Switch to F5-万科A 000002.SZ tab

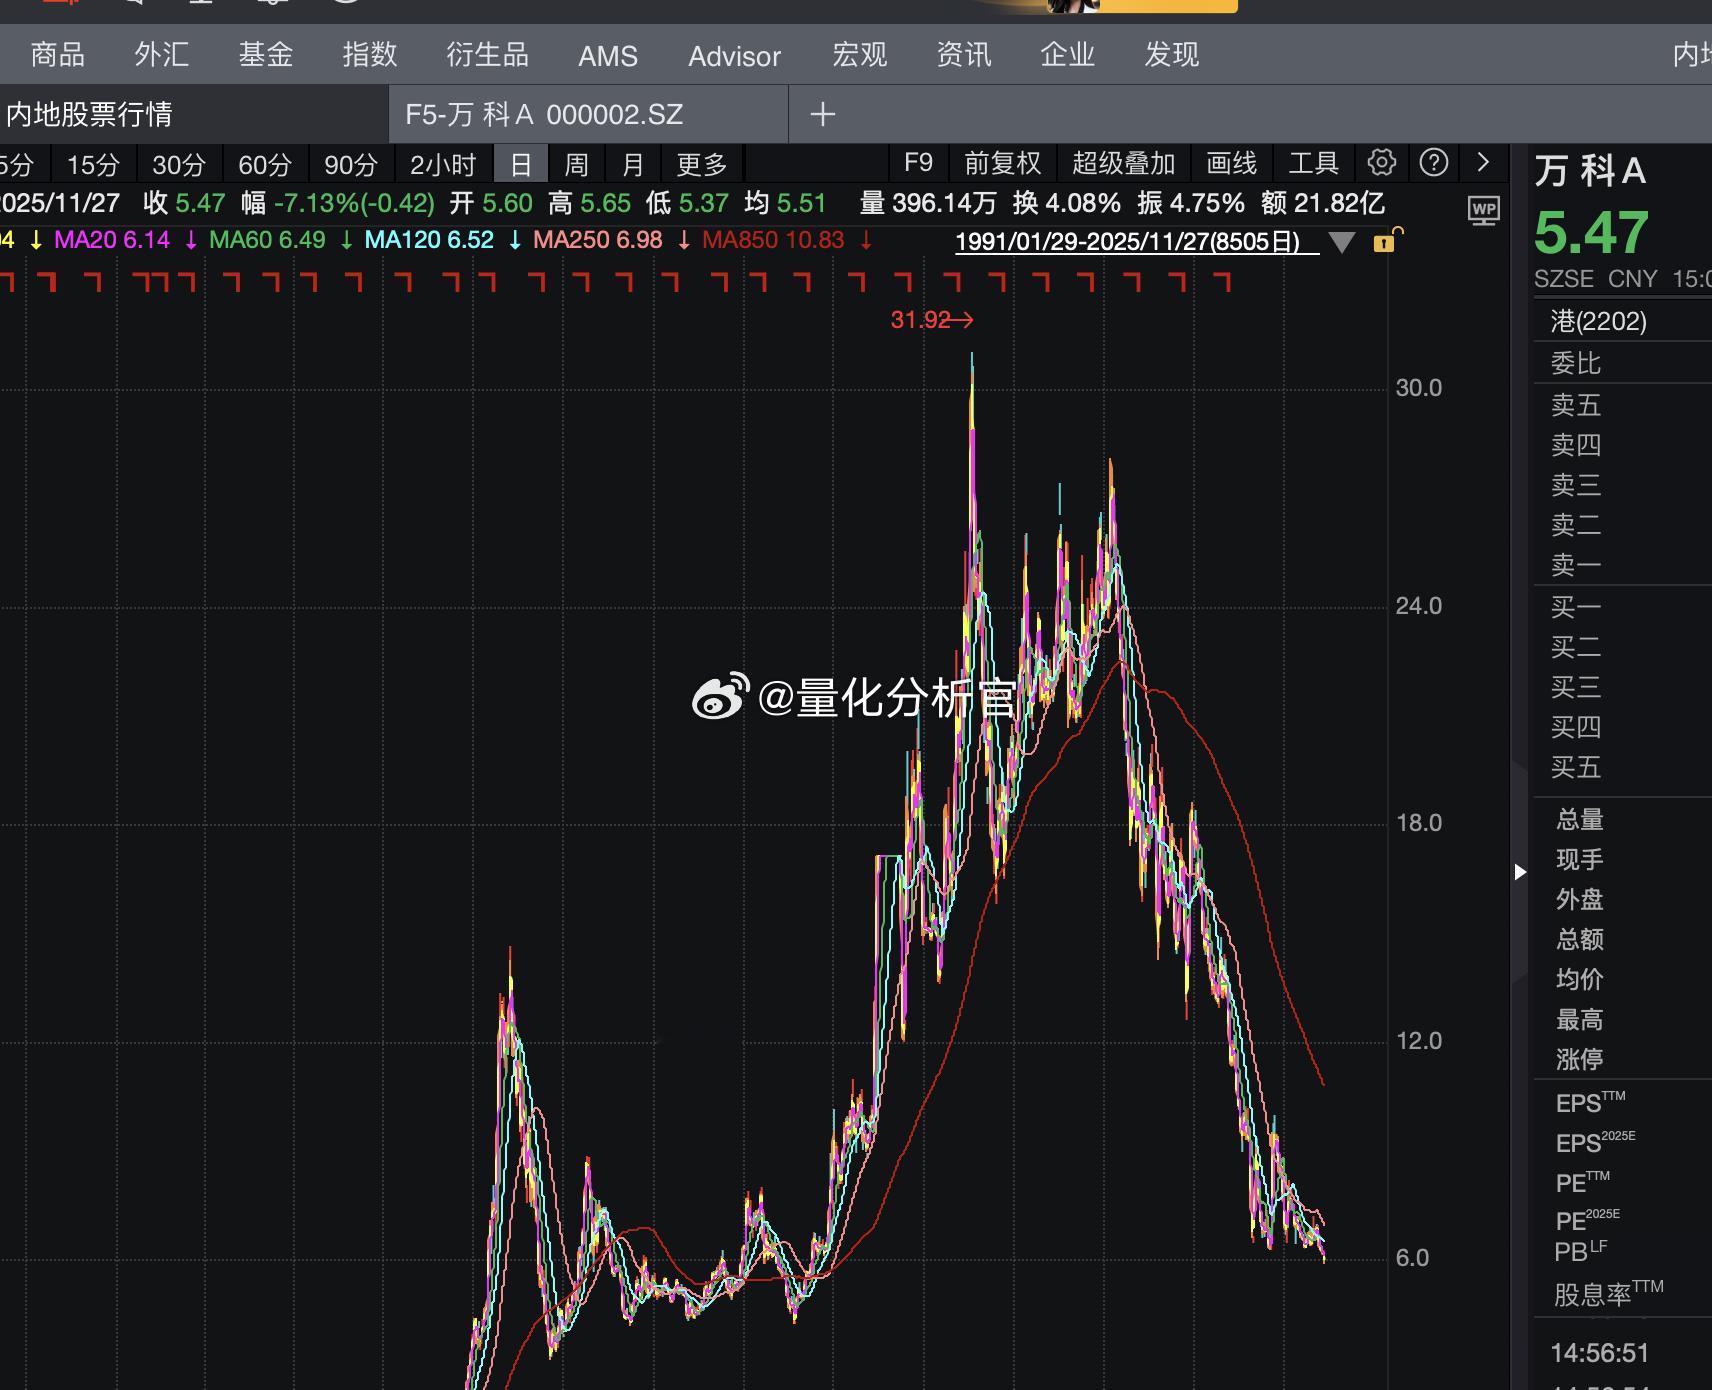(x=588, y=114)
